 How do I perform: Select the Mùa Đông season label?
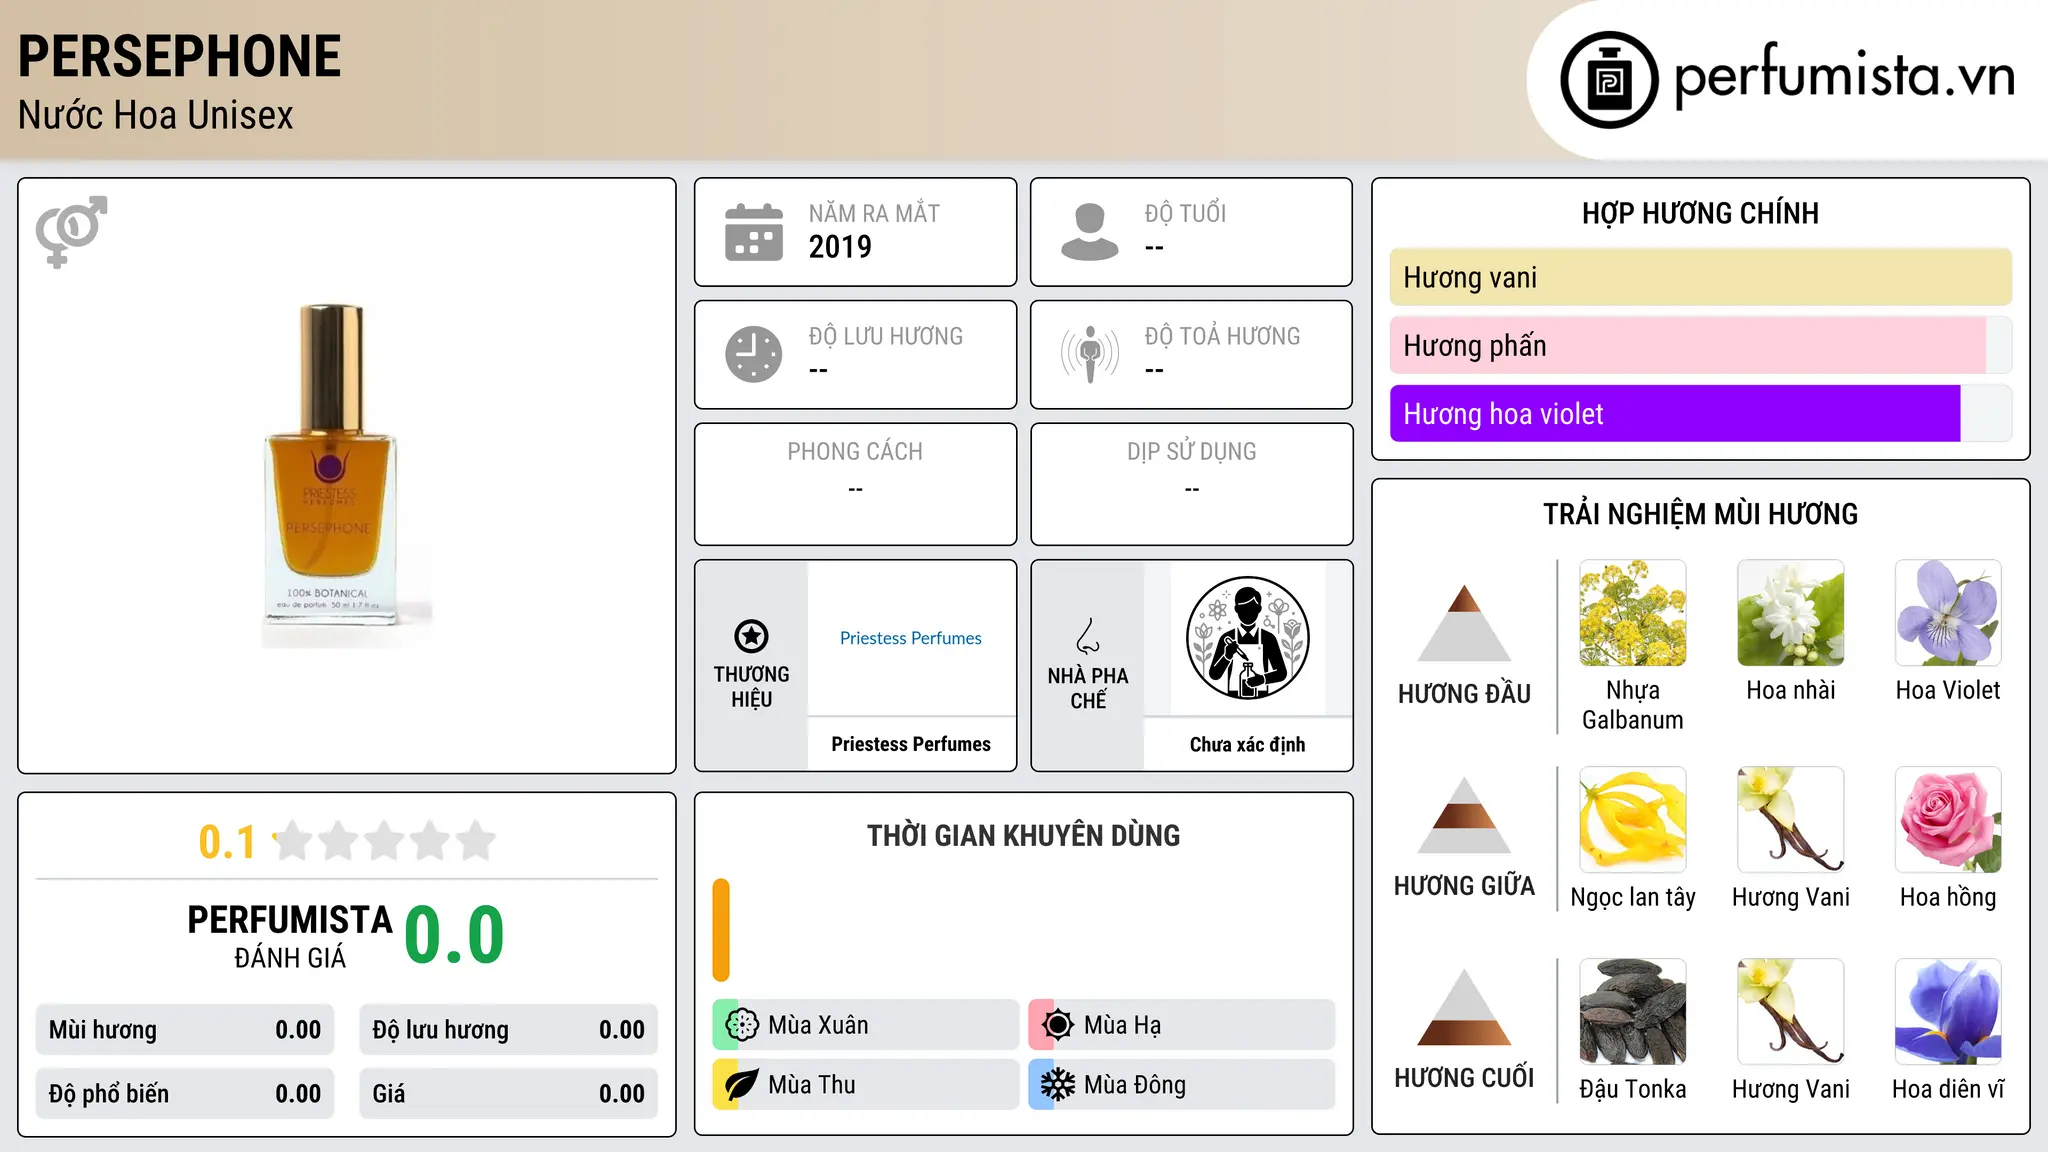point(1135,1085)
